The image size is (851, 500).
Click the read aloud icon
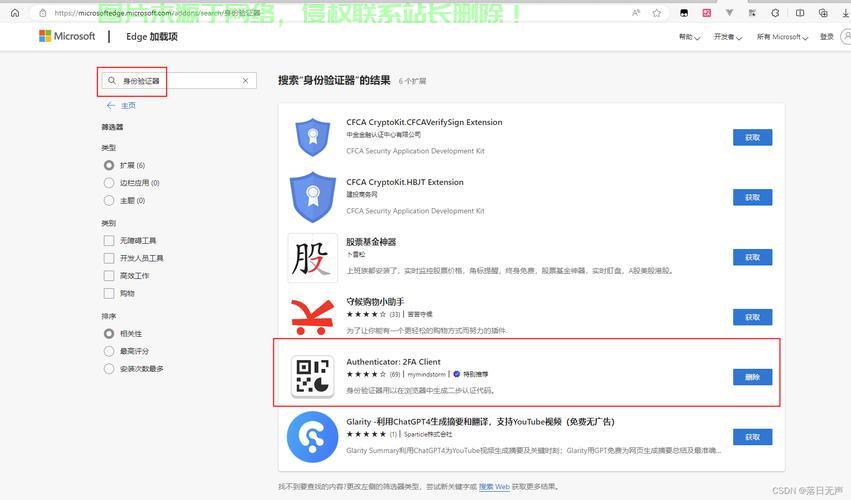(636, 13)
